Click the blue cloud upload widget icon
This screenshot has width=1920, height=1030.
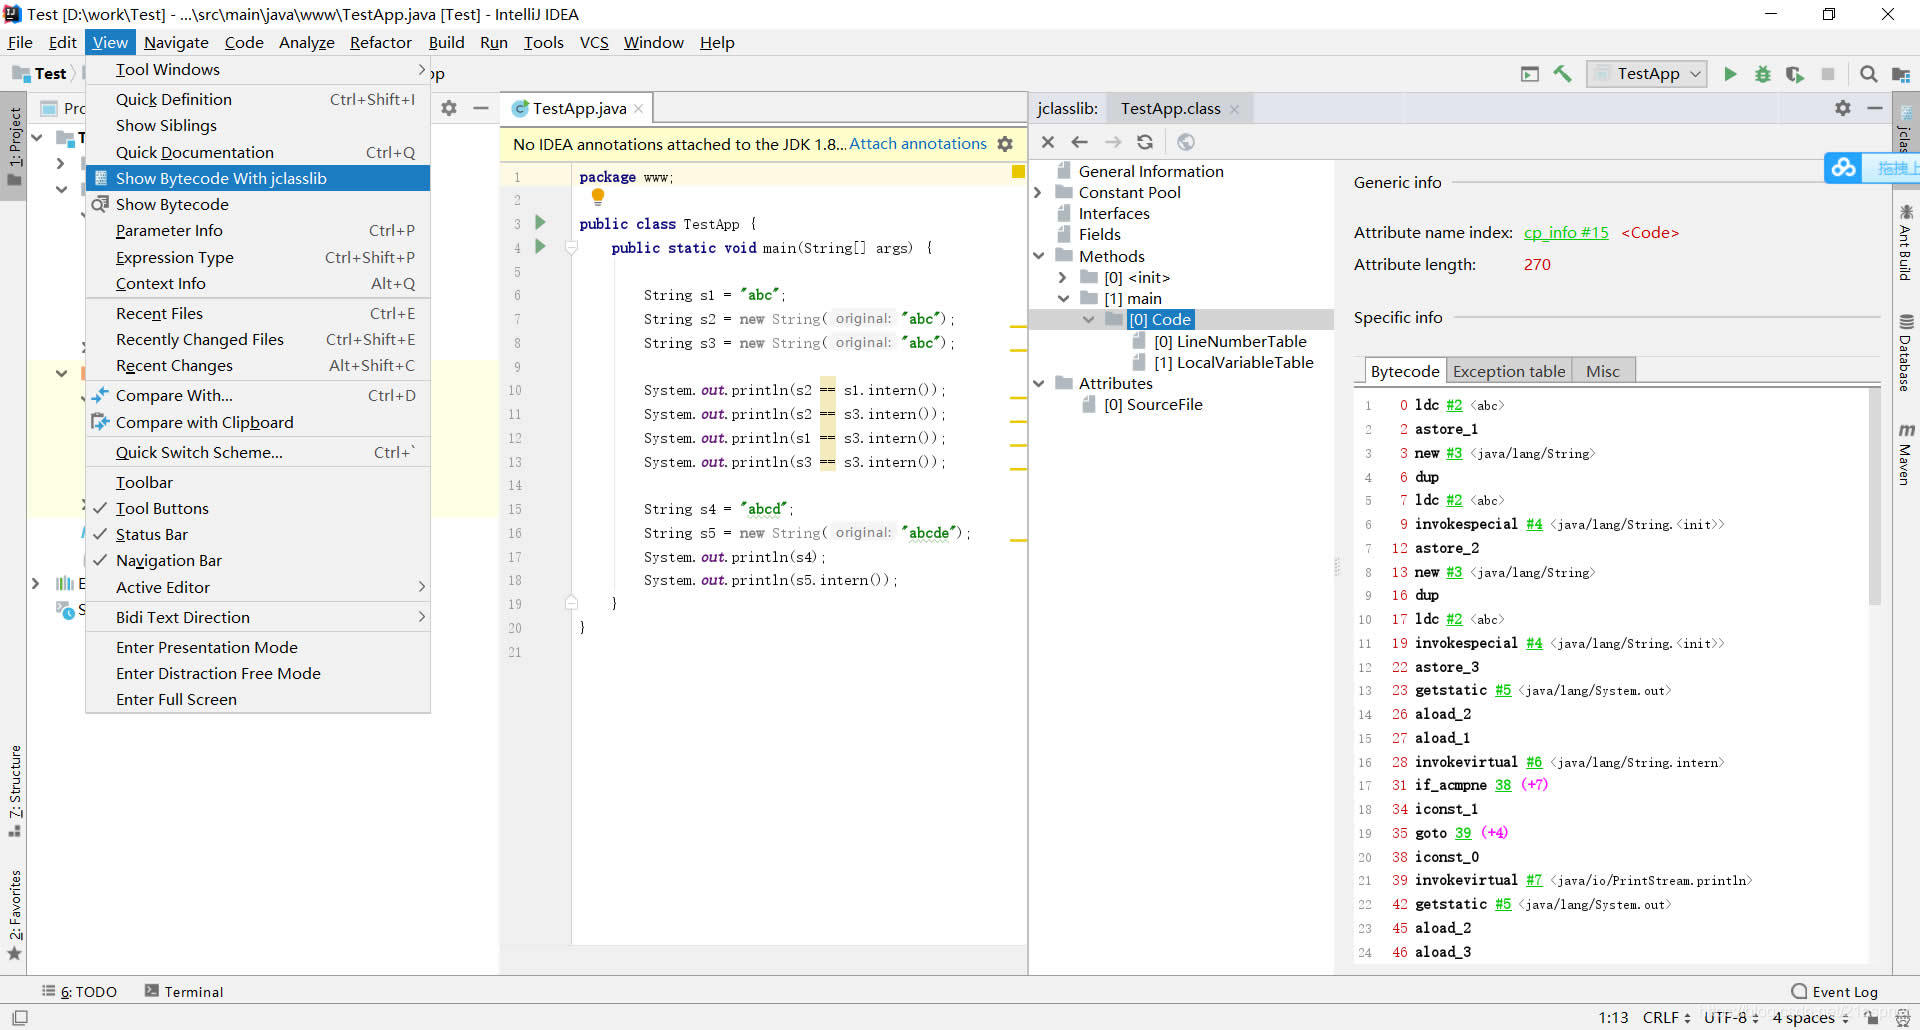pyautogui.click(x=1844, y=168)
